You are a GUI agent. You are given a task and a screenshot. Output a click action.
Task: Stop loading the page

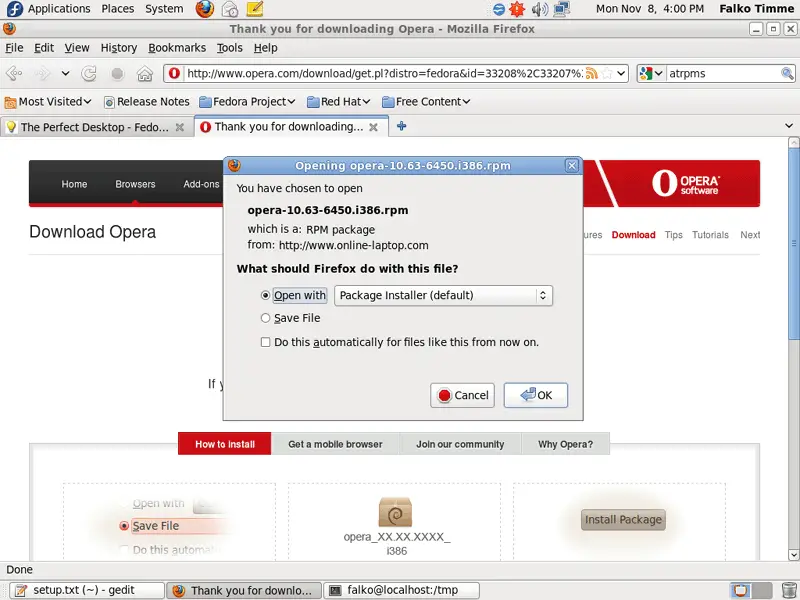[x=117, y=73]
